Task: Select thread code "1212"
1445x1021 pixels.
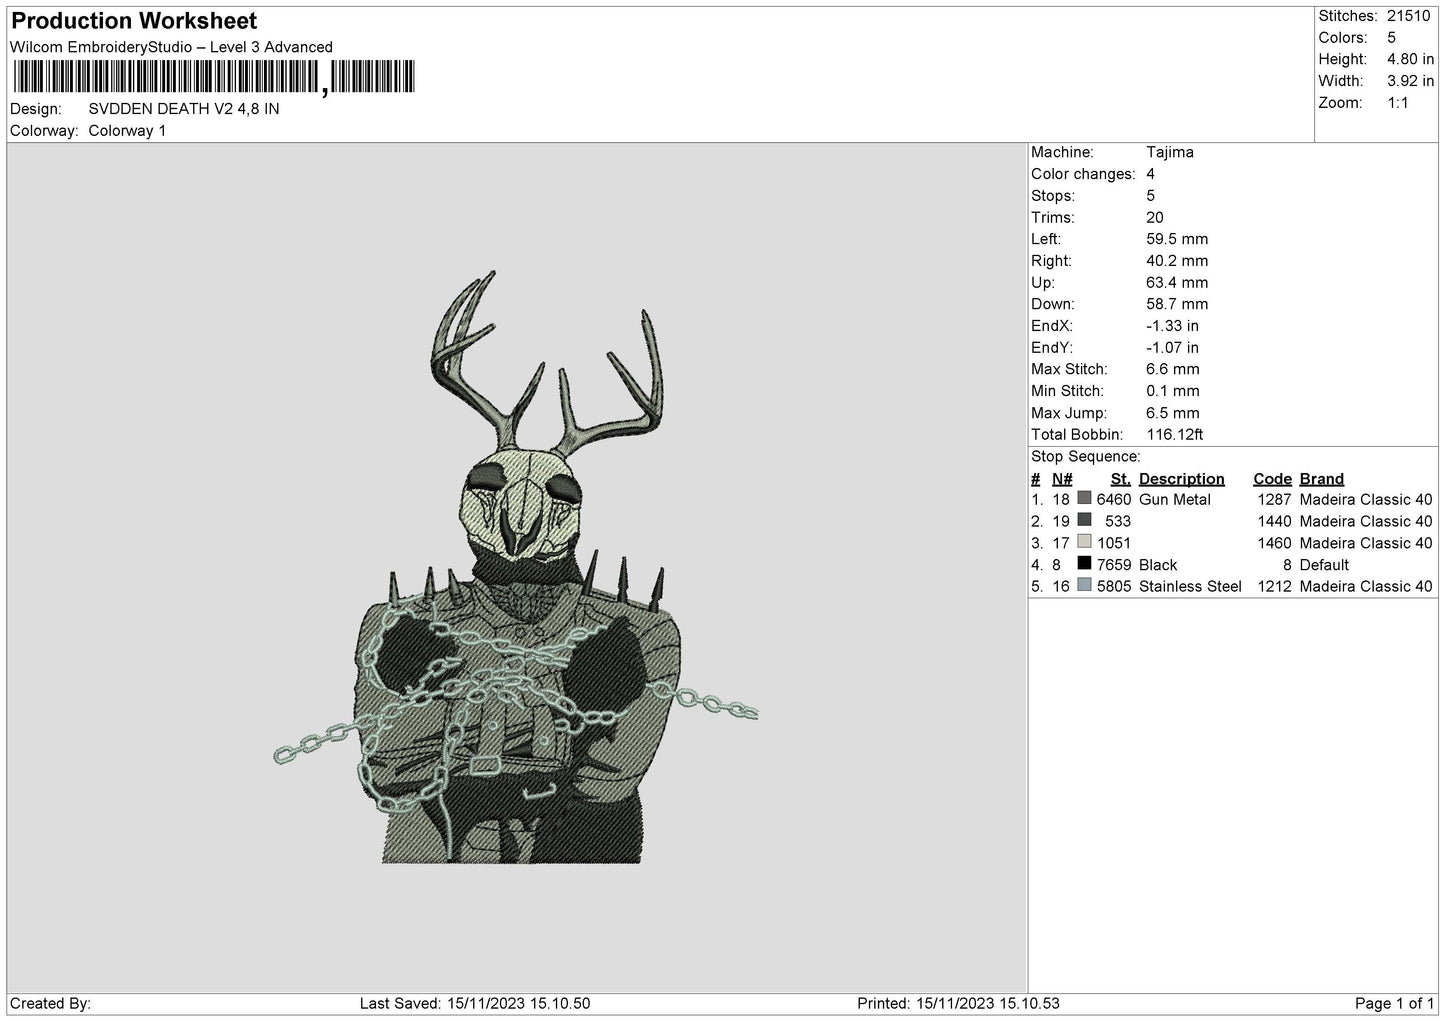Action: pos(1274,587)
